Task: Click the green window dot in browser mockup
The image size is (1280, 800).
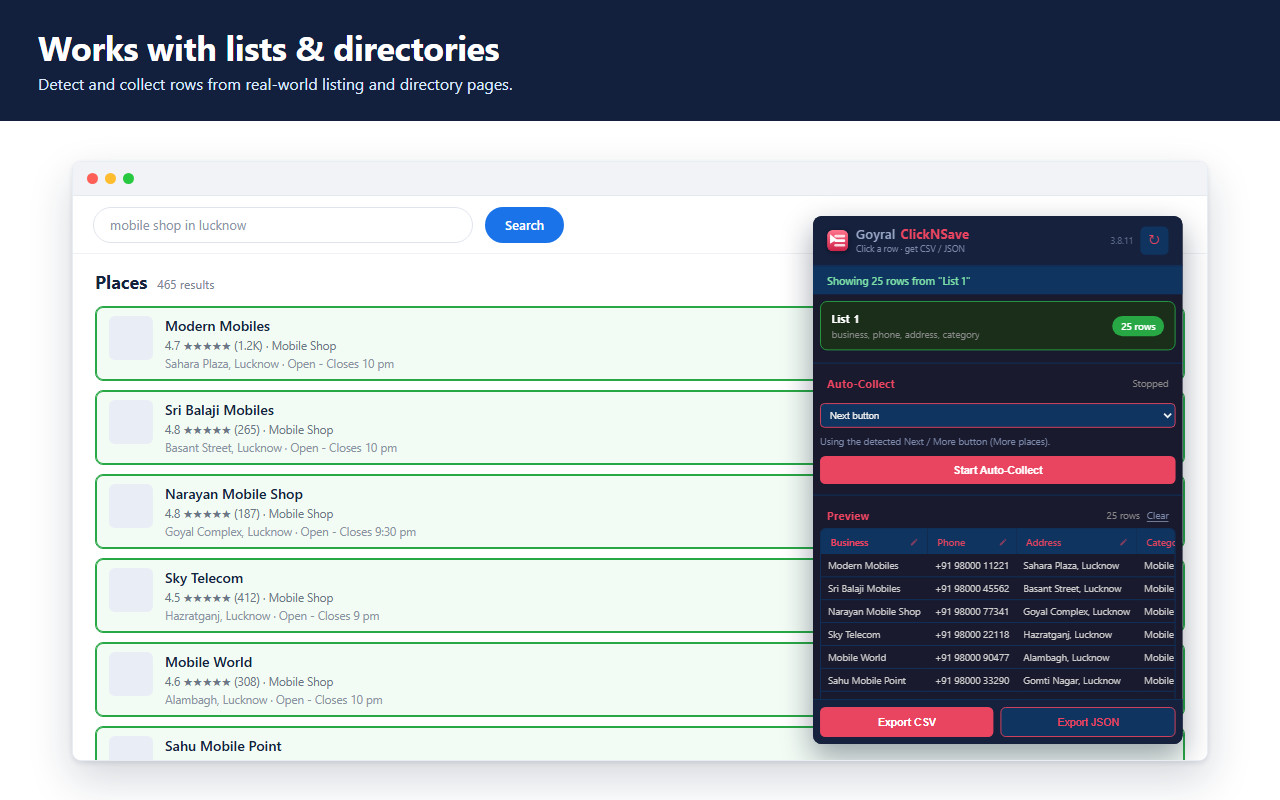Action: click(128, 179)
